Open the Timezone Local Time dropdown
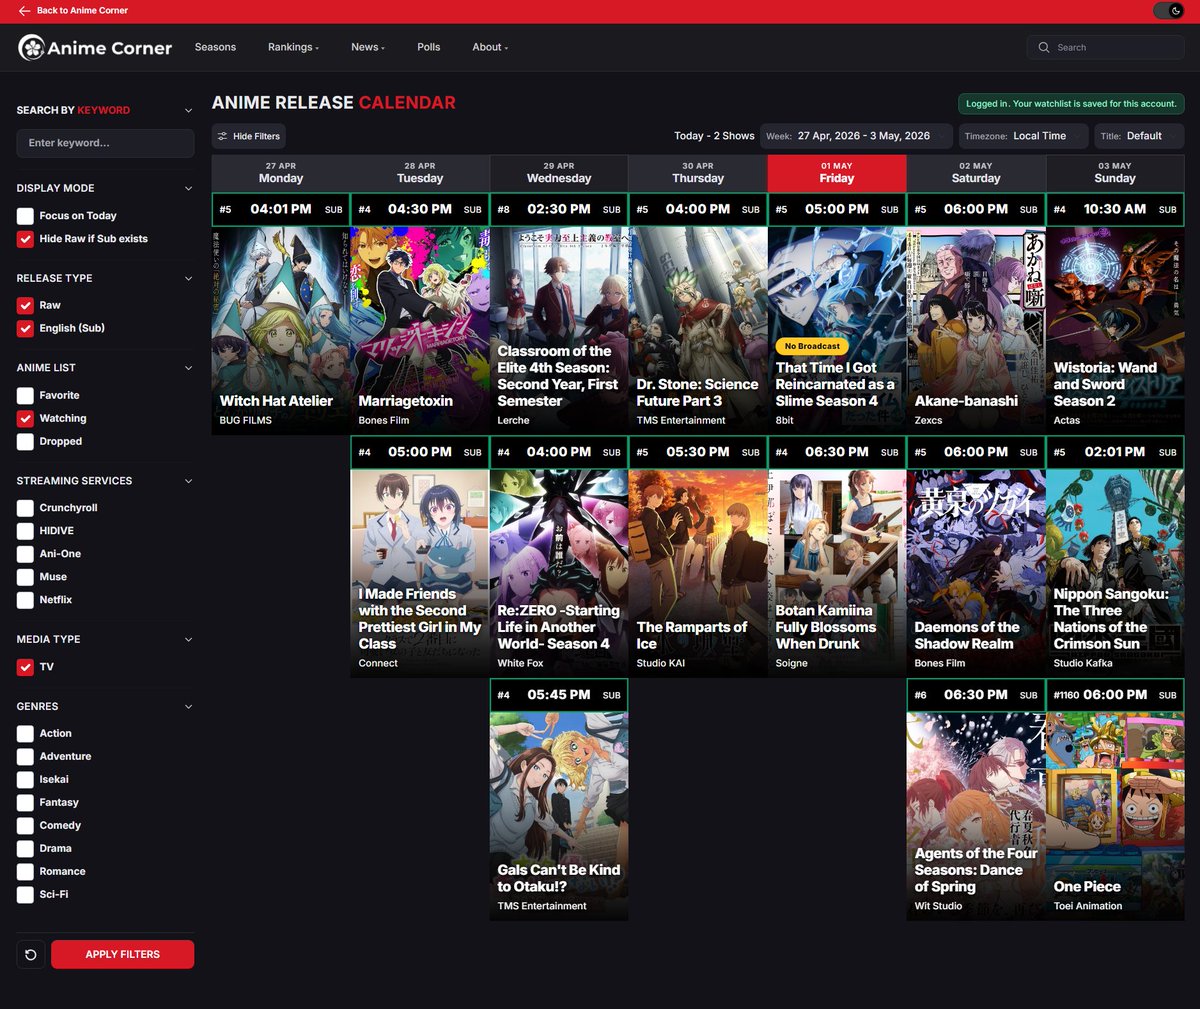The height and width of the screenshot is (1009, 1200). [1022, 136]
